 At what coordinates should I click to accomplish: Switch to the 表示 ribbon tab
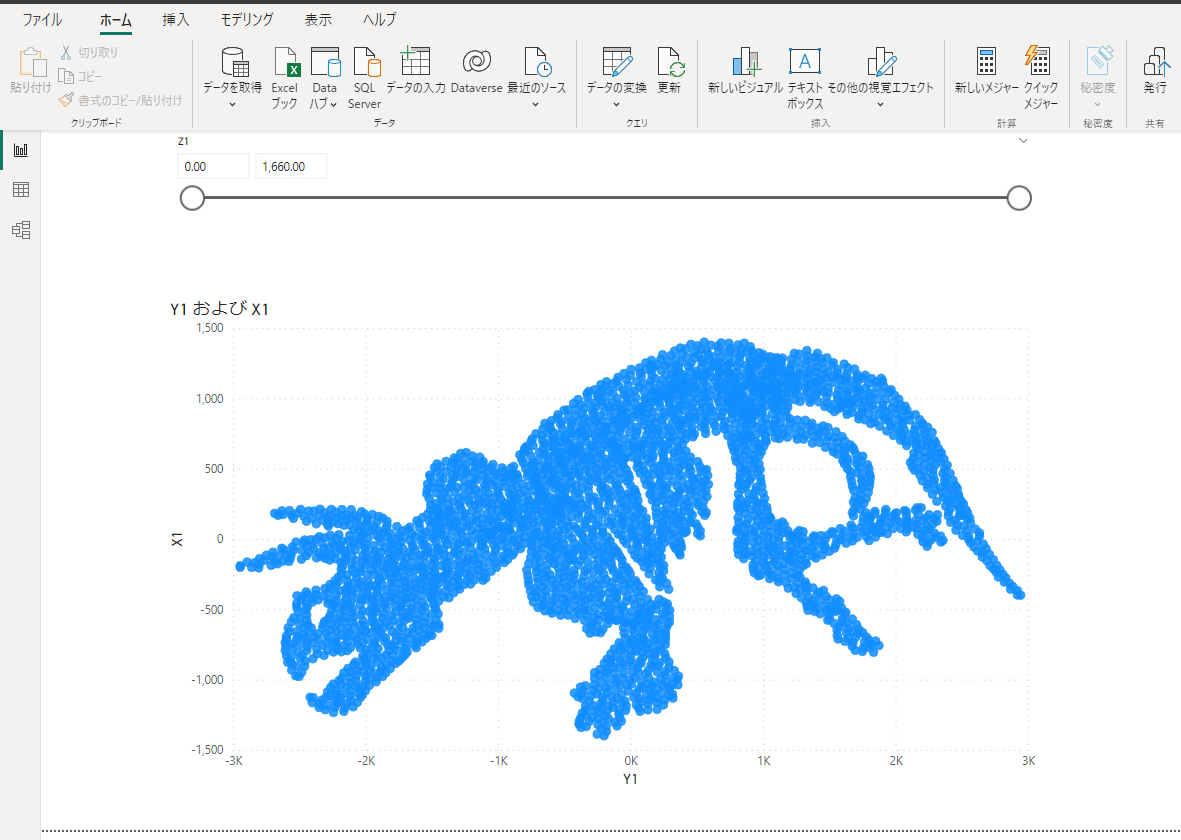pyautogui.click(x=318, y=20)
